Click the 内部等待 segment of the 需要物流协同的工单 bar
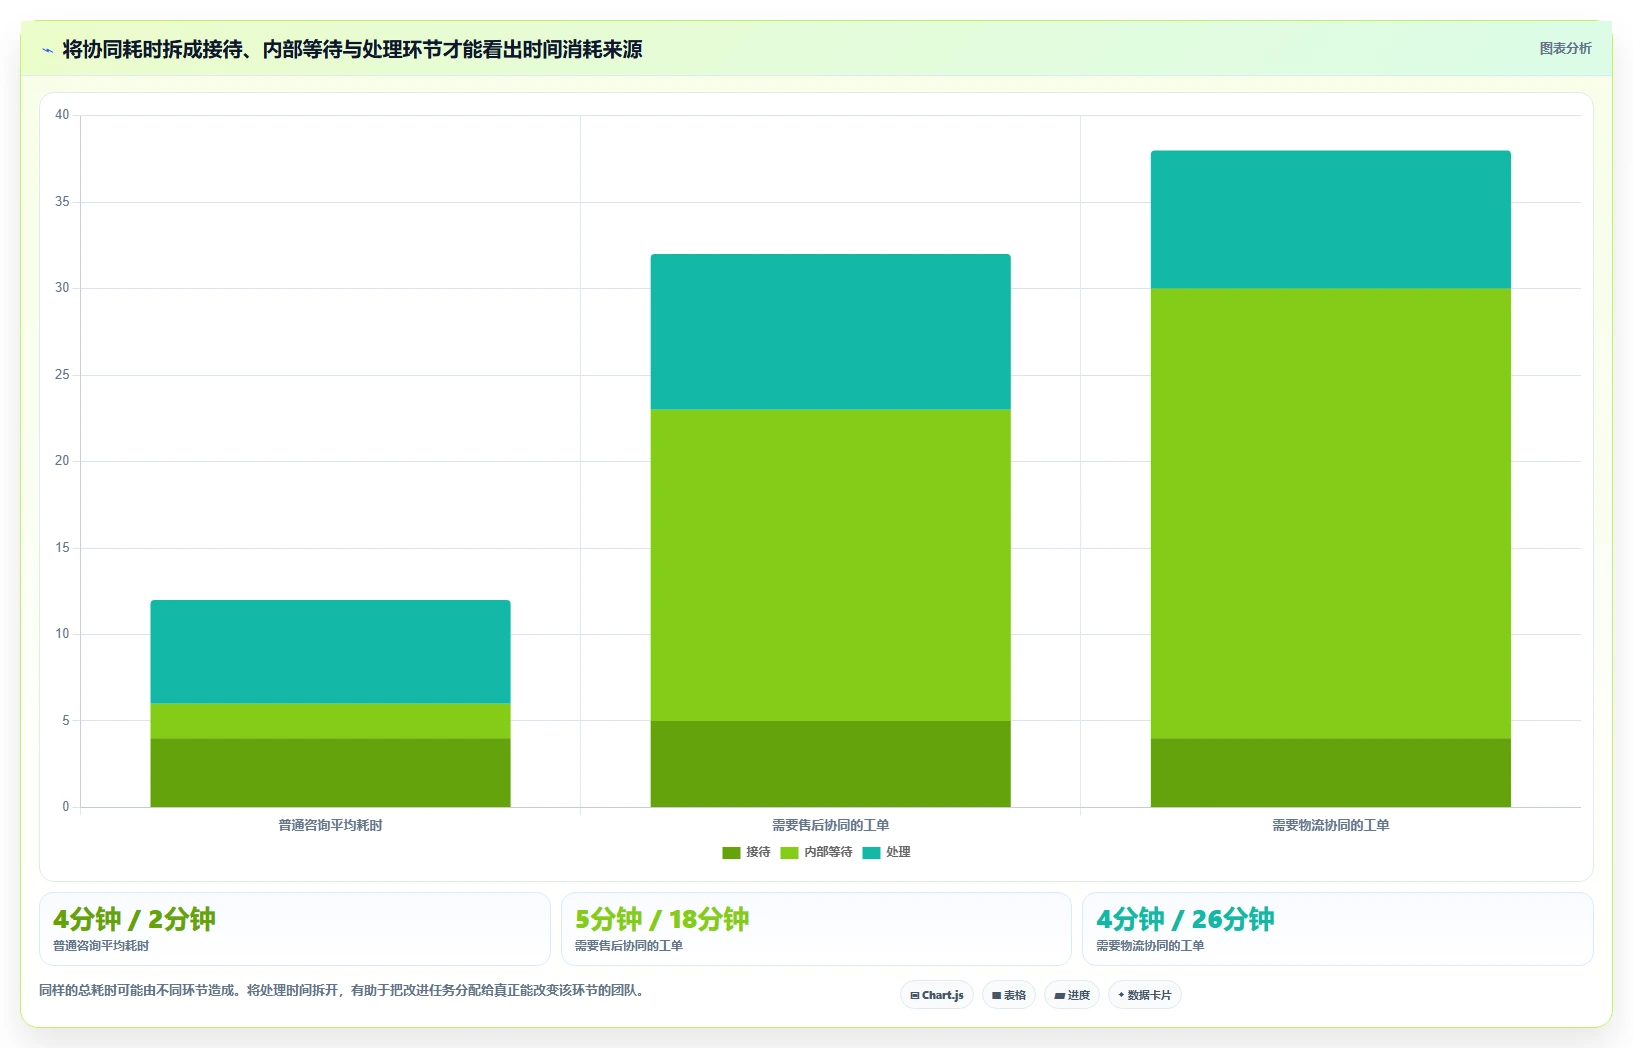This screenshot has height=1048, width=1633. click(1330, 514)
